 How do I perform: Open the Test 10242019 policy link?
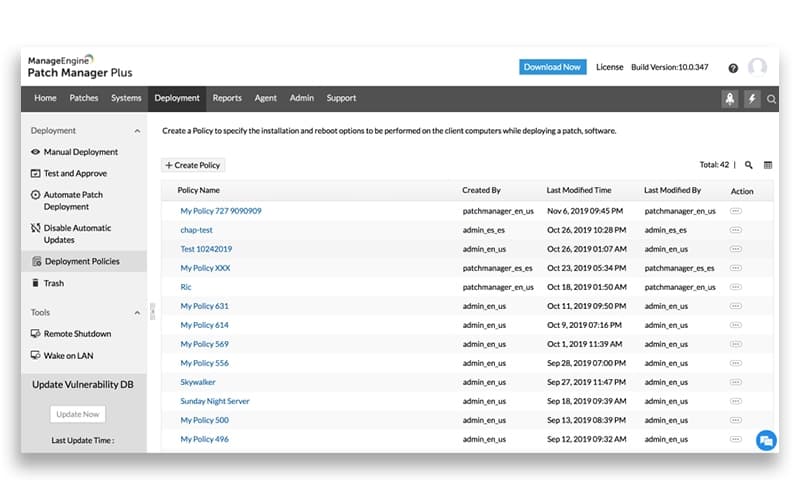coord(206,249)
